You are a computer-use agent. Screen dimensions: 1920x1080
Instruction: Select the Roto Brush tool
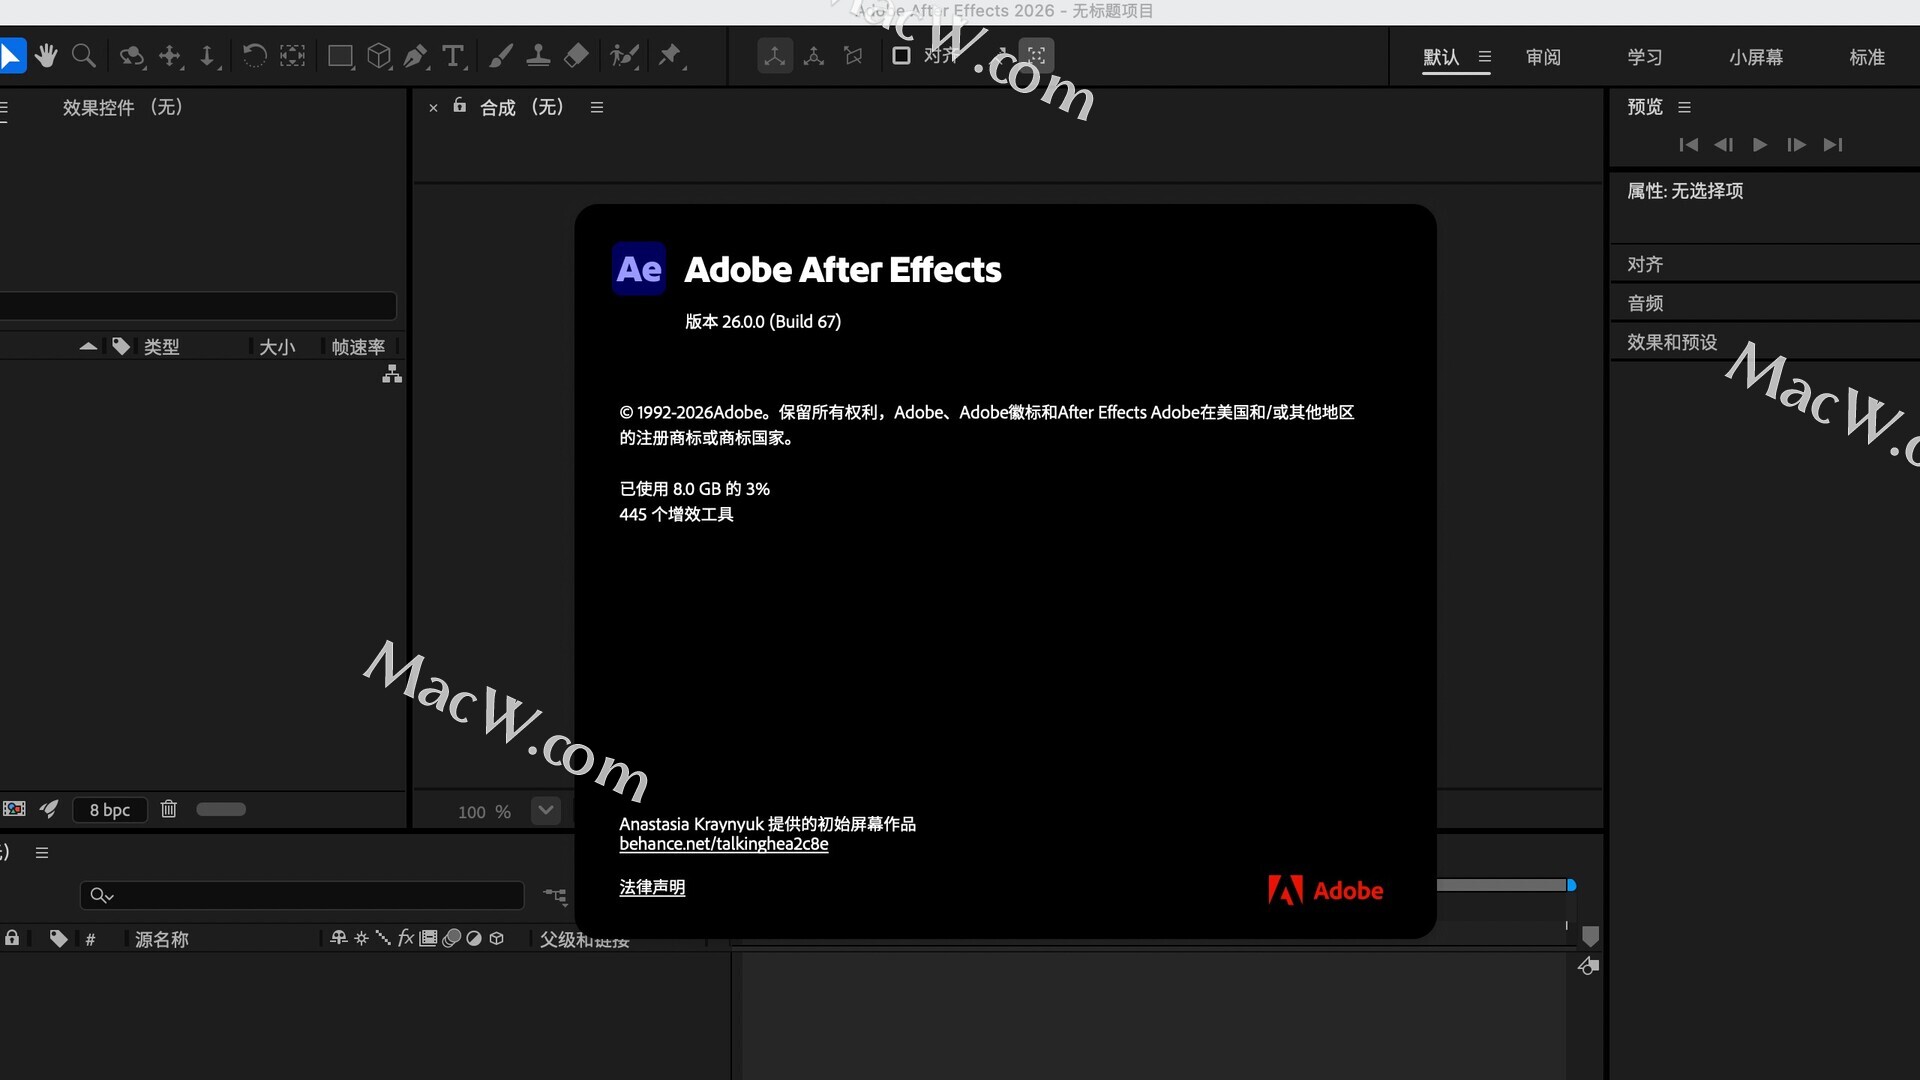click(624, 56)
